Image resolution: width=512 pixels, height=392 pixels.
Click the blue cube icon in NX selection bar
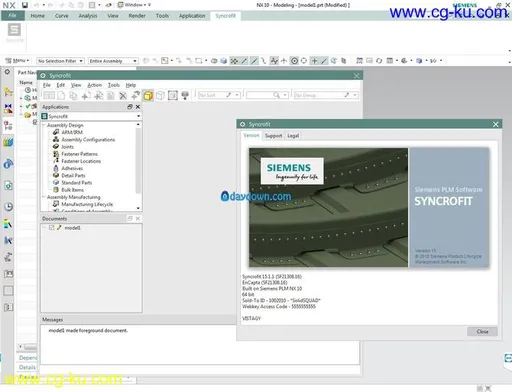224,61
